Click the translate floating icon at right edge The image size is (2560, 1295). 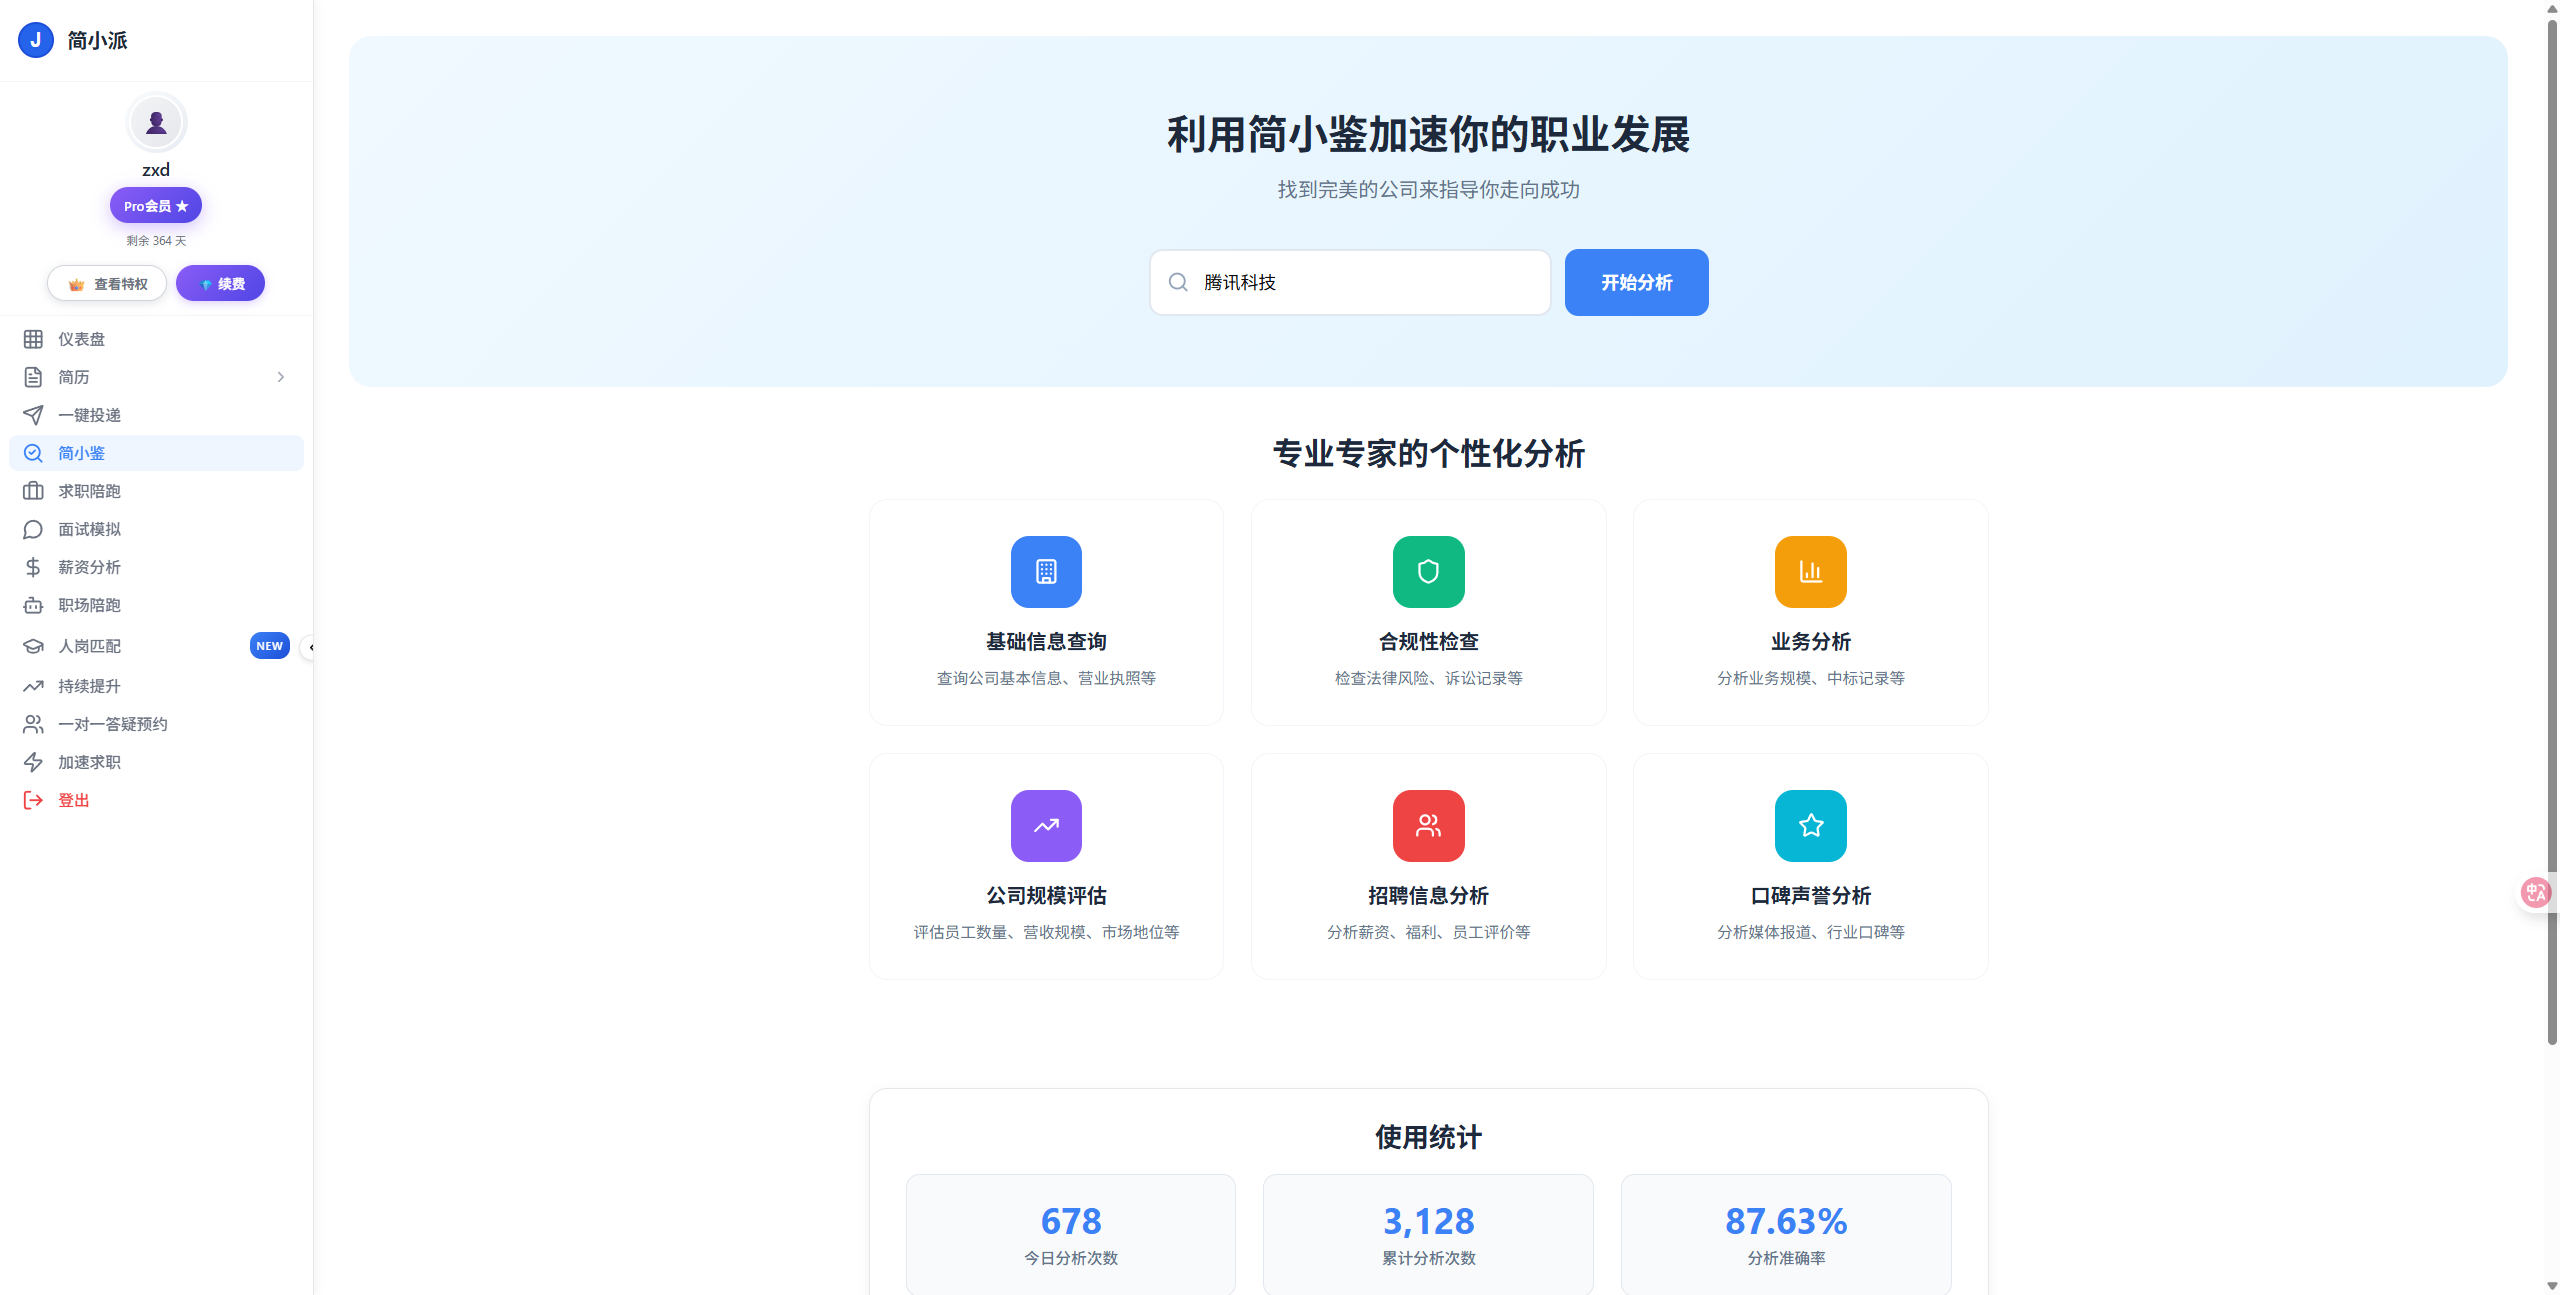point(2535,892)
